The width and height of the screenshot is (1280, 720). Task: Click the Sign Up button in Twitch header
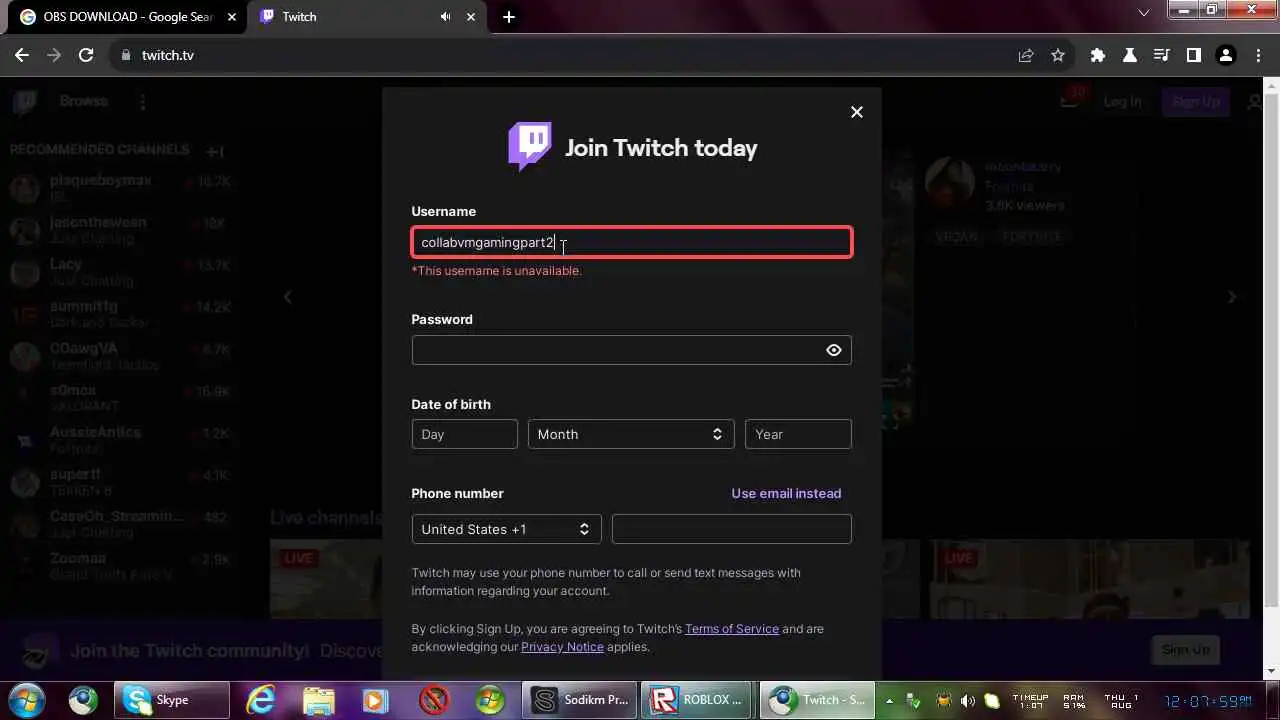(x=1196, y=101)
